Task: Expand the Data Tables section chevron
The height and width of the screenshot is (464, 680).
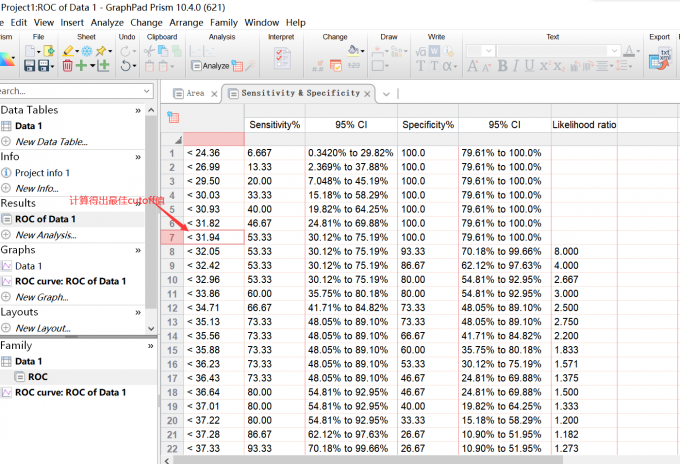Action: [x=138, y=111]
